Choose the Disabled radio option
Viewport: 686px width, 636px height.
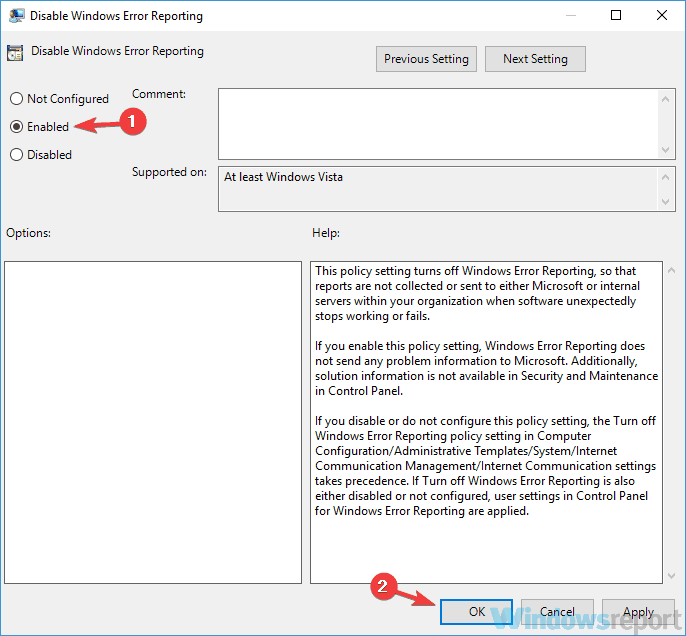[41, 155]
